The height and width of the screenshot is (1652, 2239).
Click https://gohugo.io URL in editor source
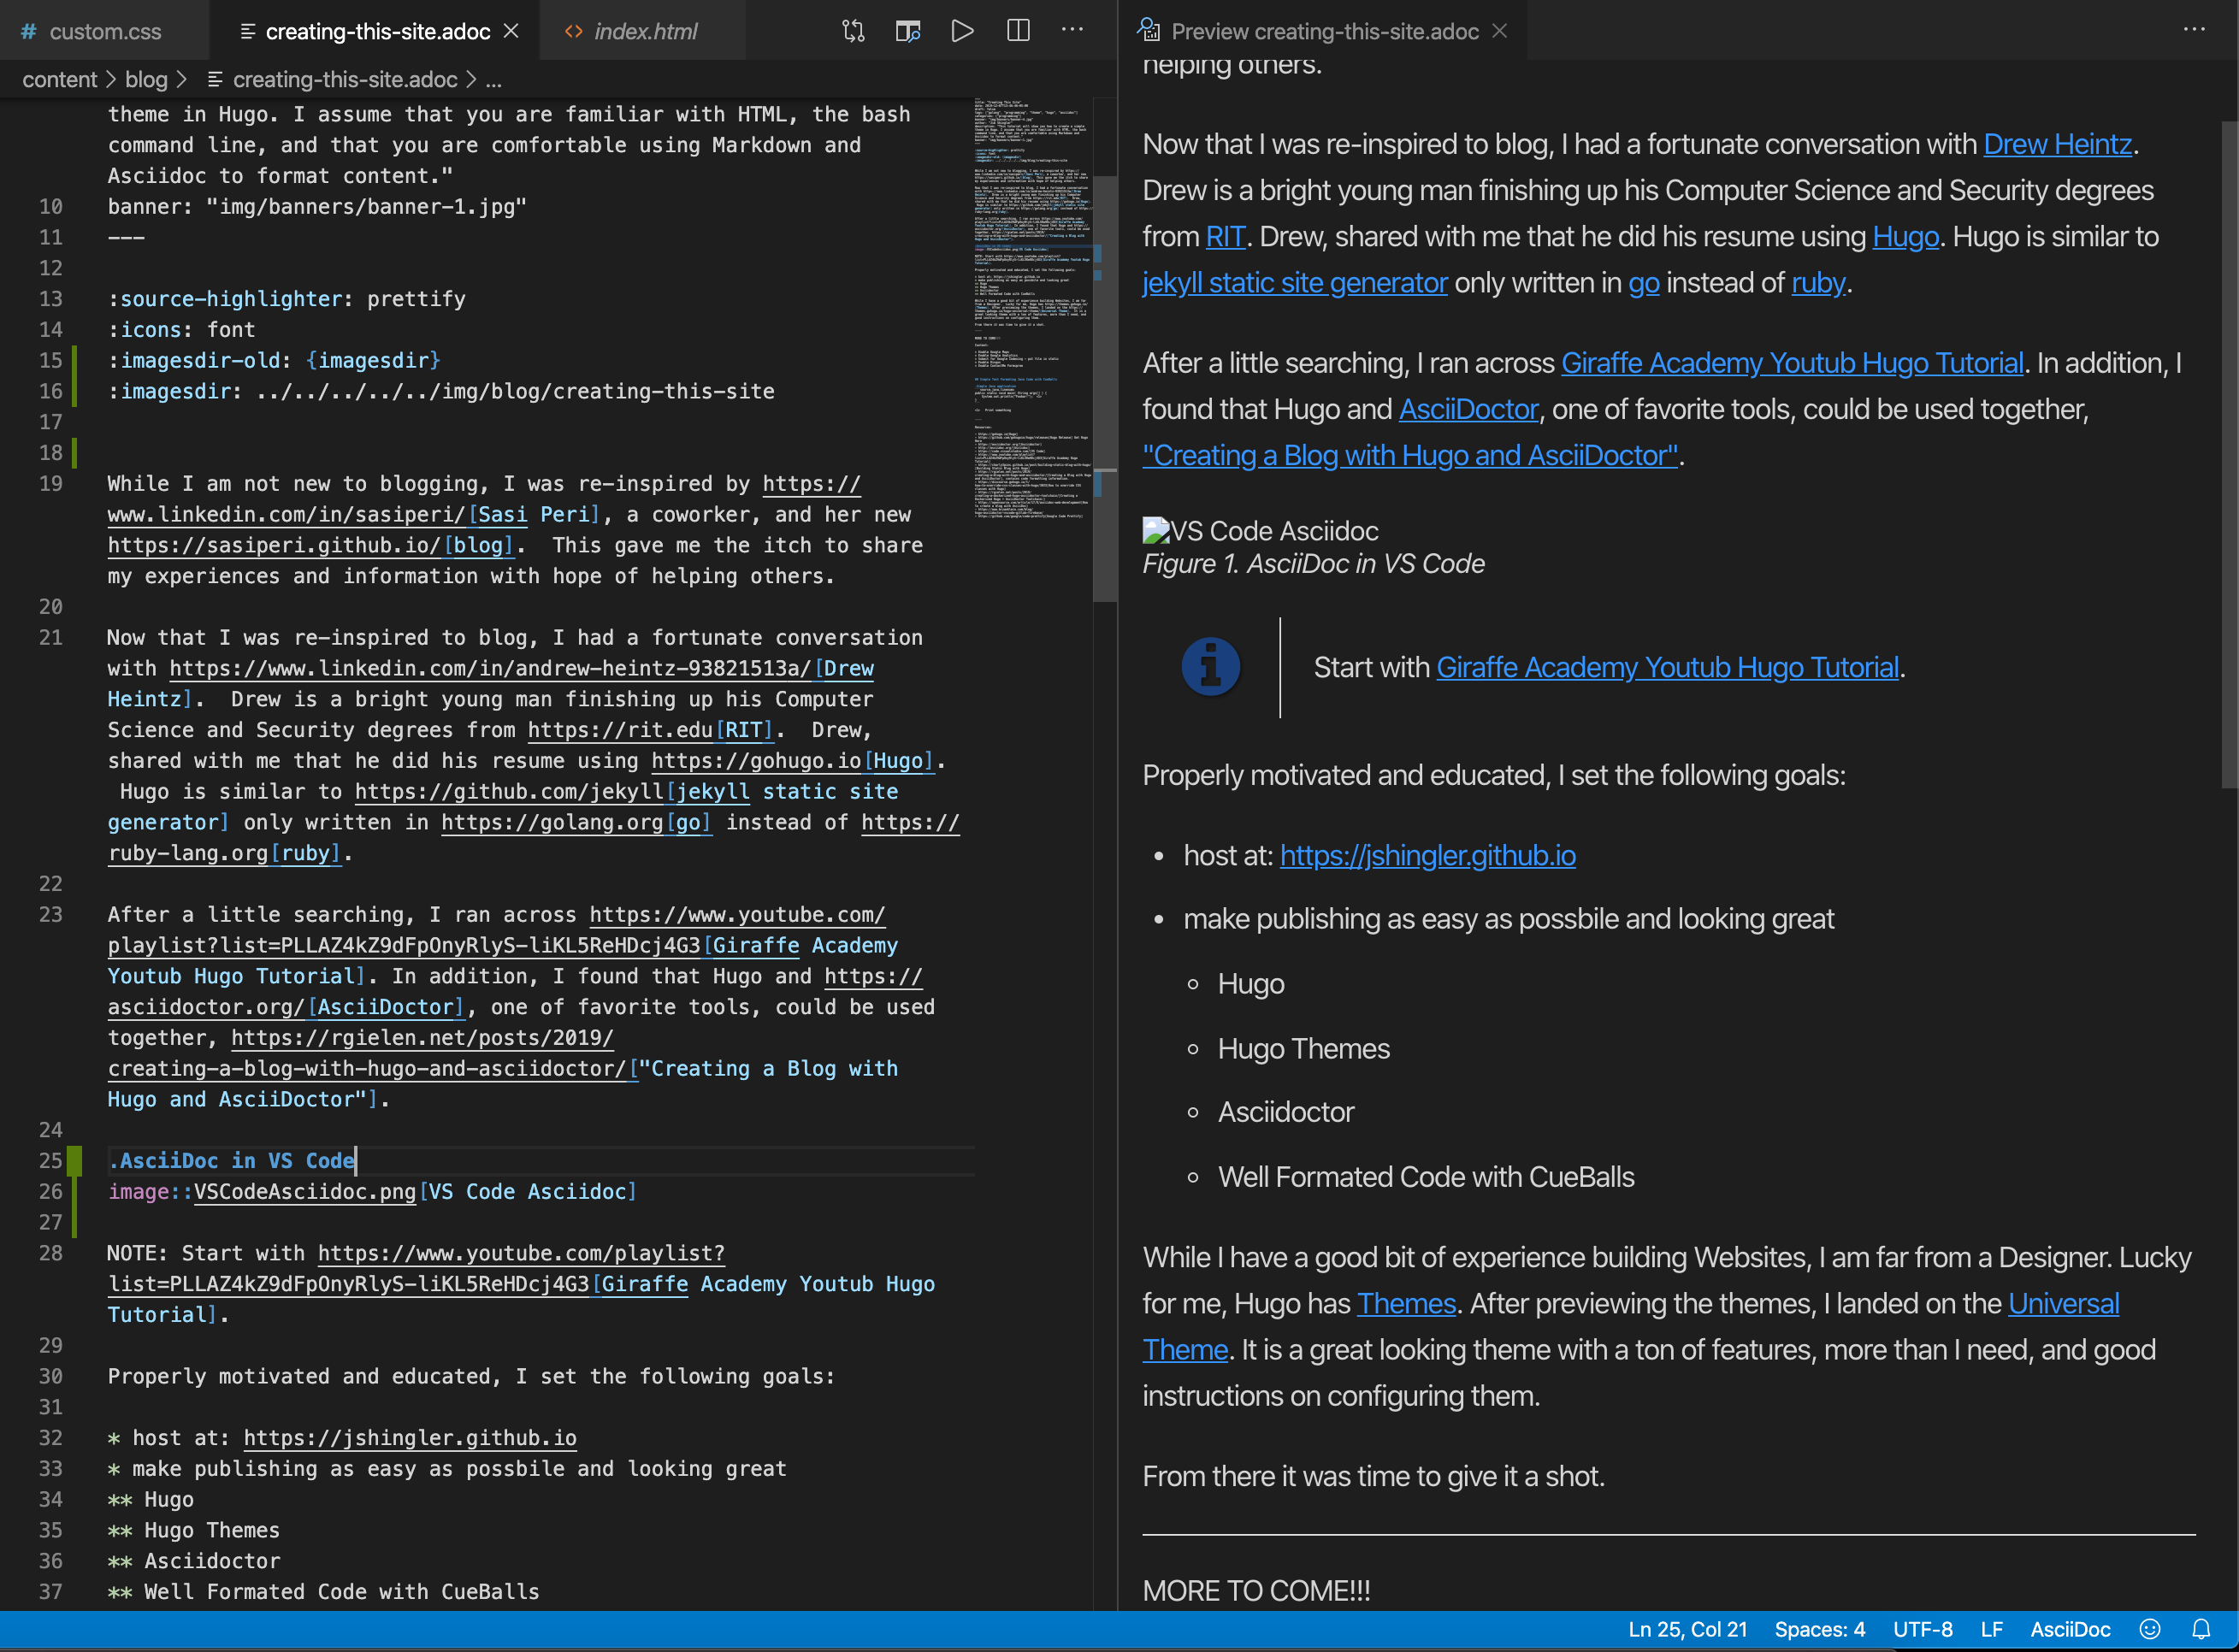tap(756, 760)
